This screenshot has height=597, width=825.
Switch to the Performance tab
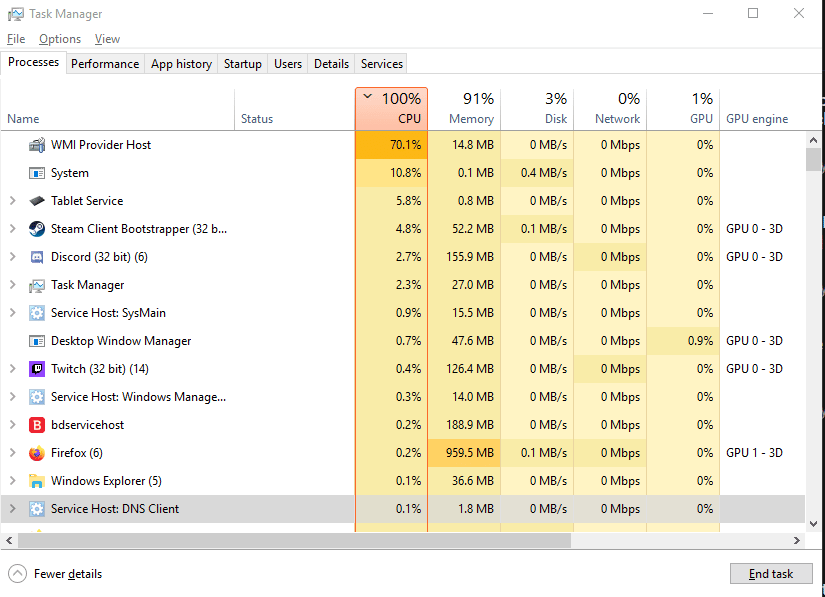(105, 63)
